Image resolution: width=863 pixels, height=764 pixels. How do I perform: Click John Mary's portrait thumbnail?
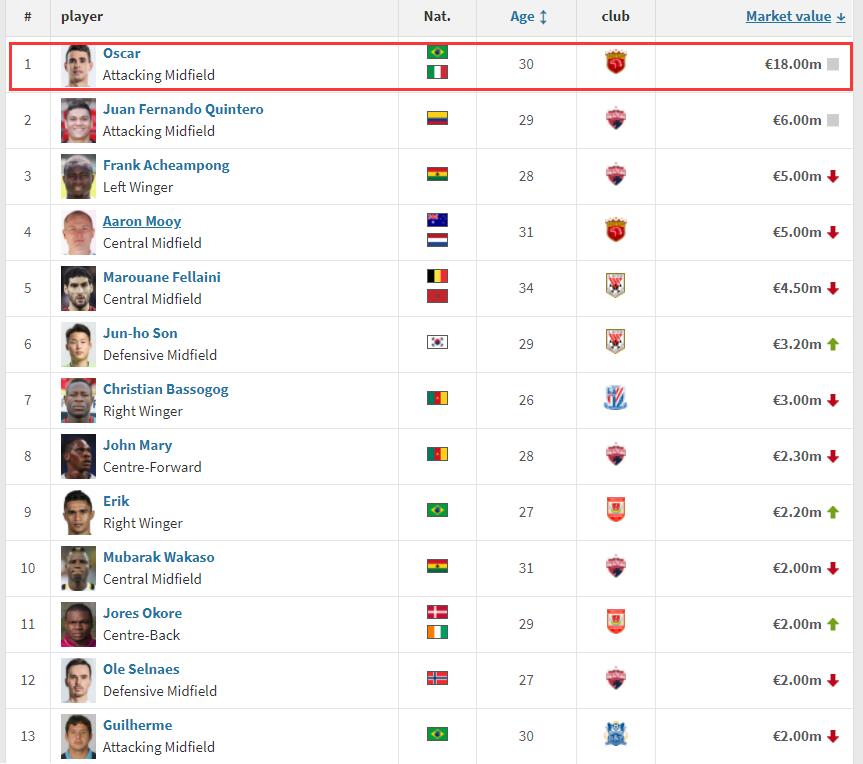coord(78,456)
